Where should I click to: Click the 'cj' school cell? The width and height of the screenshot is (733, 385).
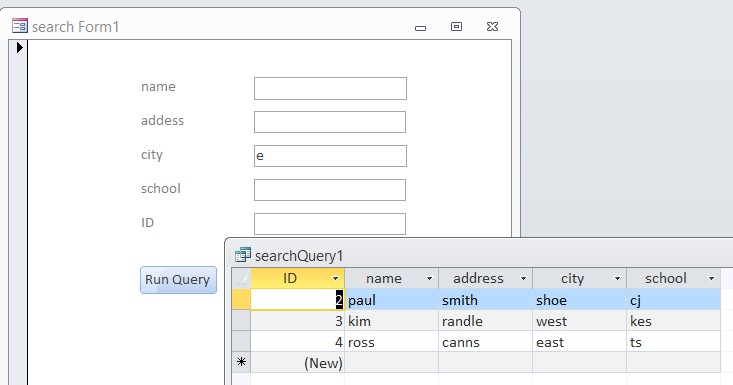pyautogui.click(x=674, y=299)
